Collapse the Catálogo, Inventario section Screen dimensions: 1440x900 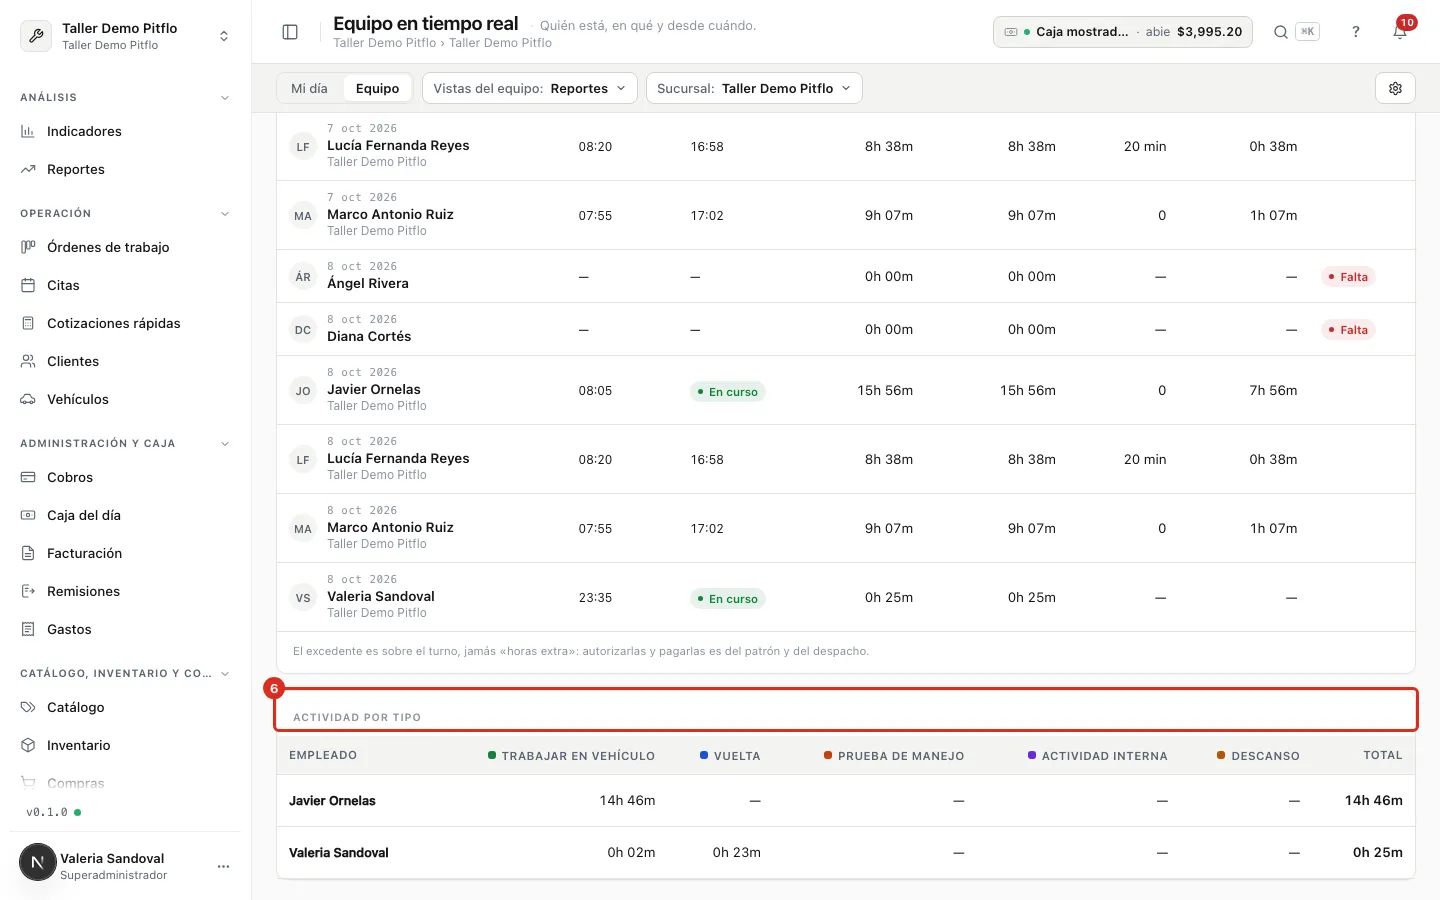coord(225,674)
